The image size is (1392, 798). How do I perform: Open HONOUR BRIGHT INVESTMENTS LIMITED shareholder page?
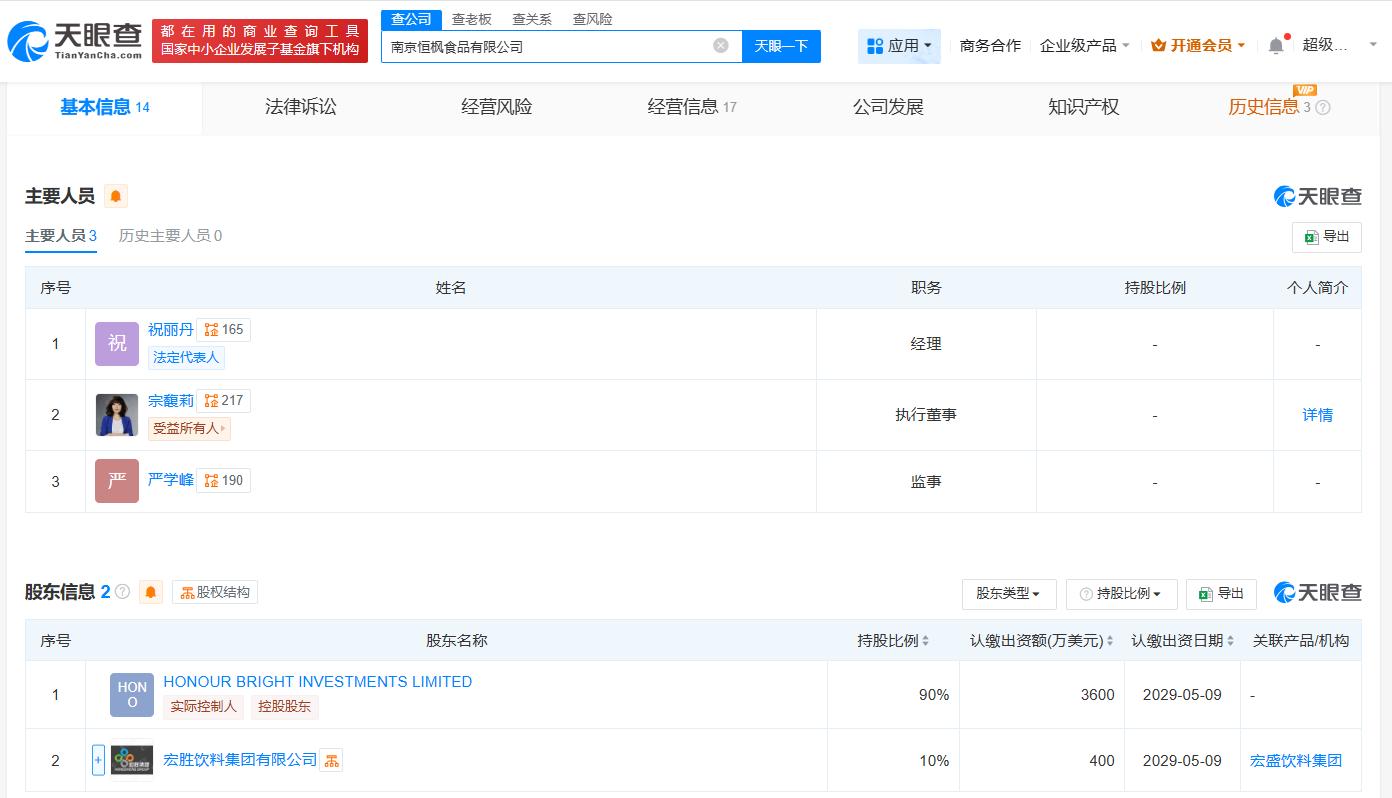317,681
